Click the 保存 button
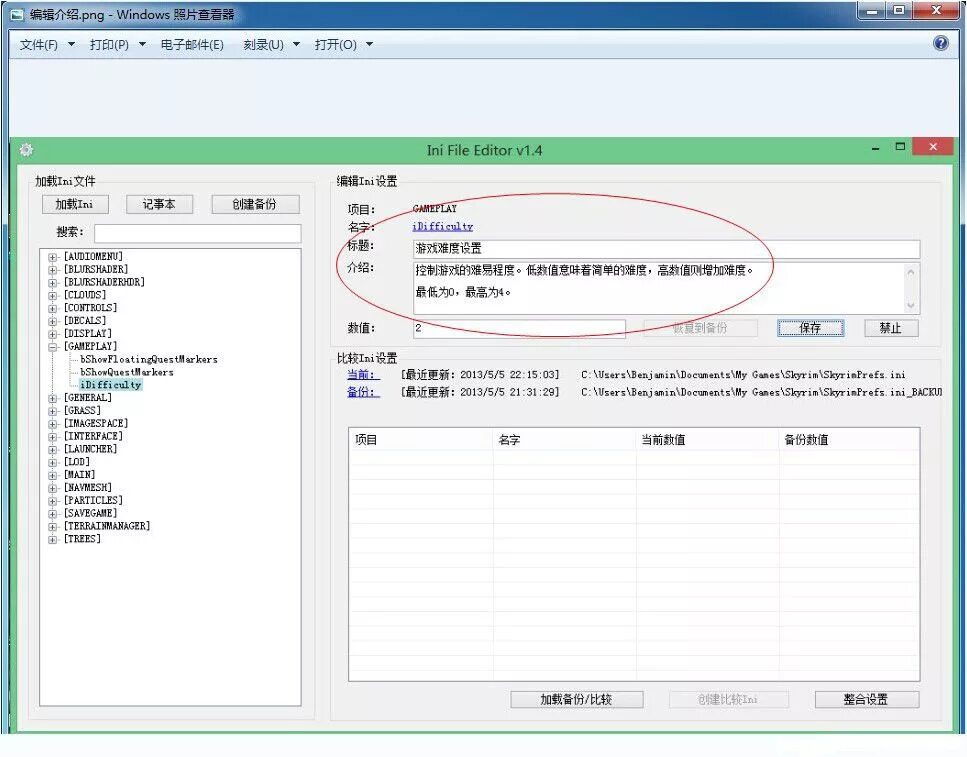Image resolution: width=967 pixels, height=757 pixels. pos(810,328)
